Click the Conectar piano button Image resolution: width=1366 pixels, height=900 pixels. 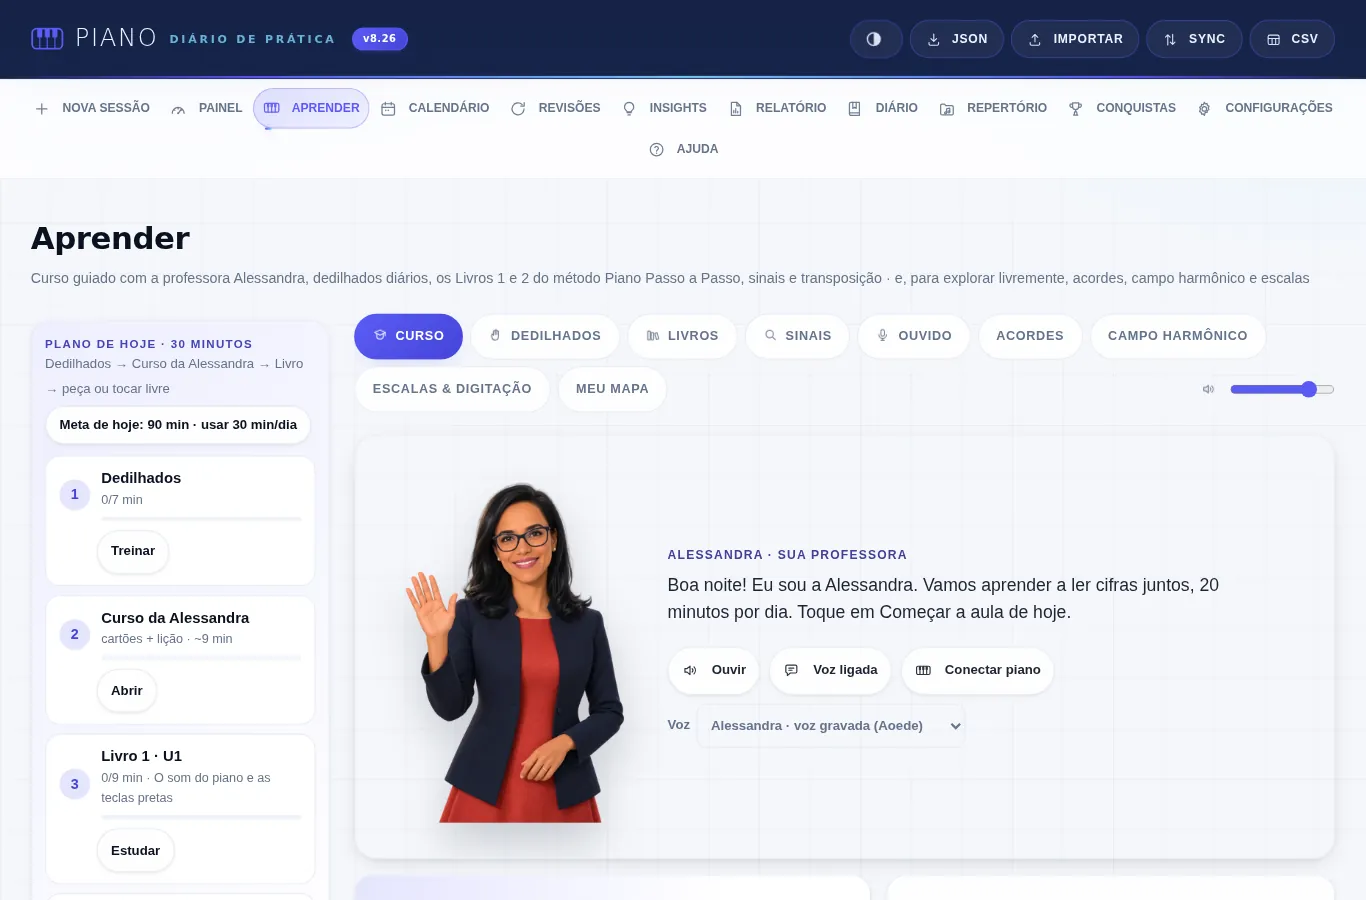point(978,670)
